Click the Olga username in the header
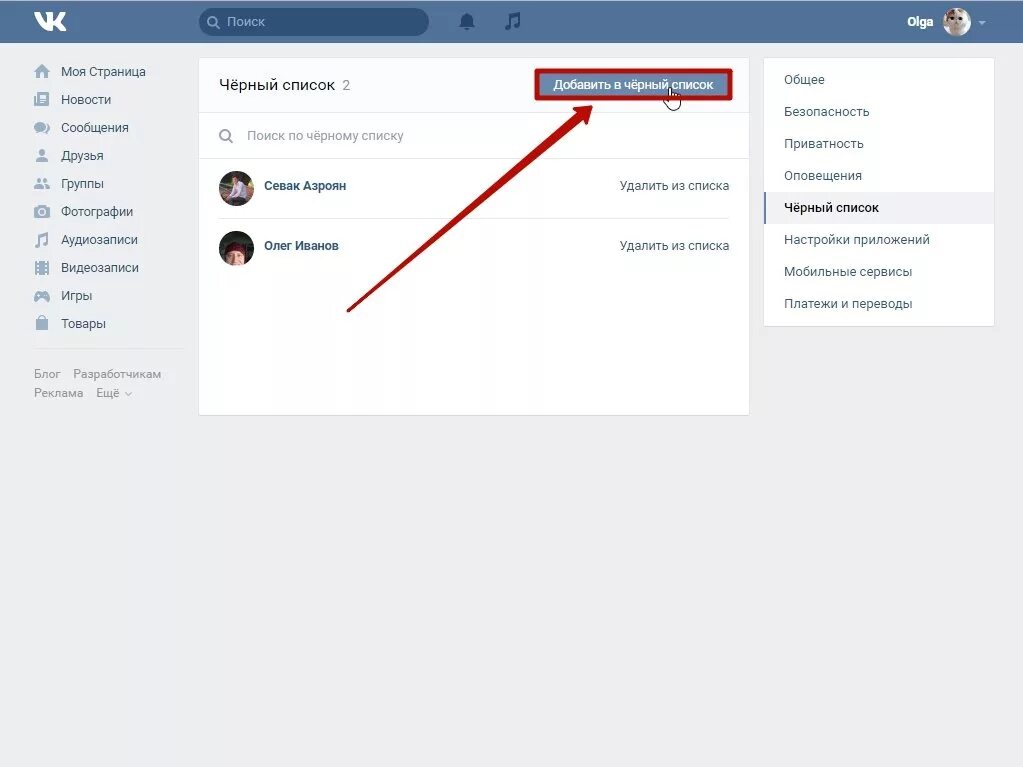 pyautogui.click(x=920, y=22)
